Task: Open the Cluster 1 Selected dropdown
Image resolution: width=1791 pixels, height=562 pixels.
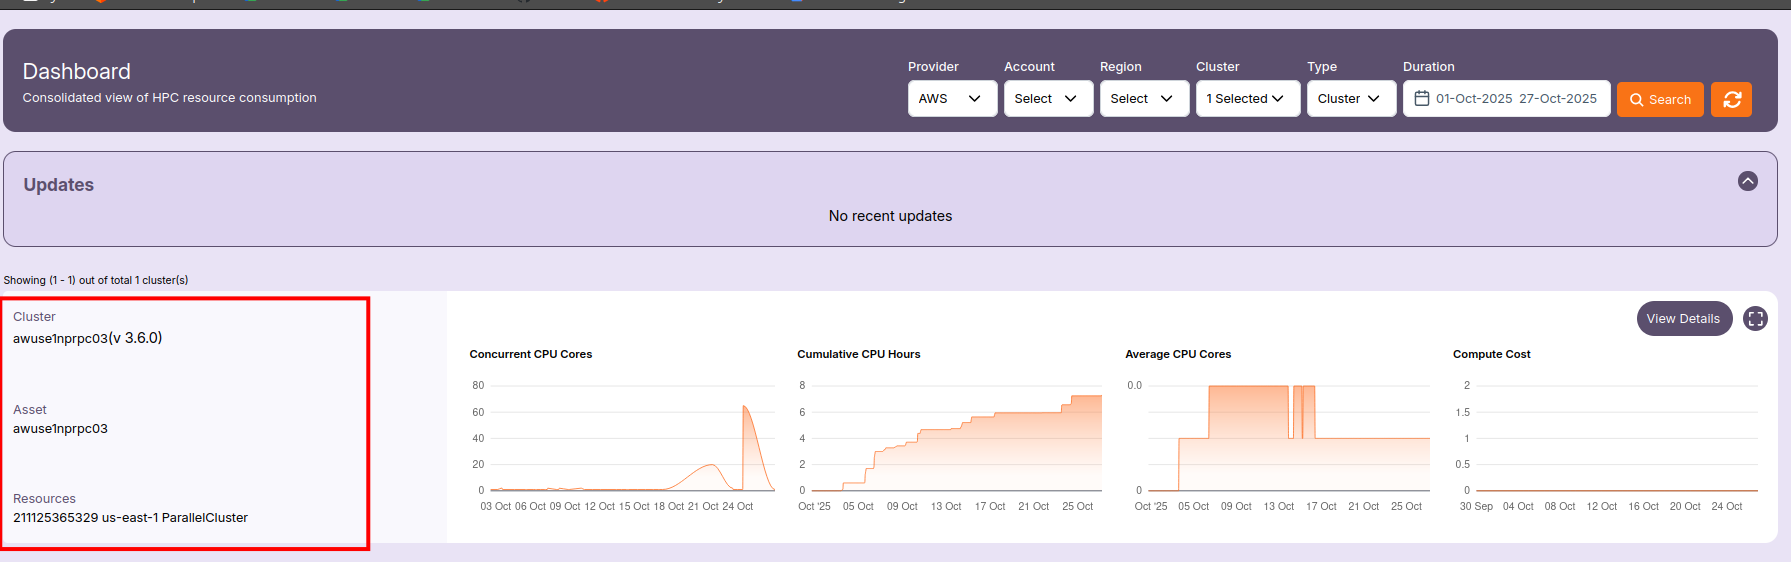Action: pos(1248,98)
